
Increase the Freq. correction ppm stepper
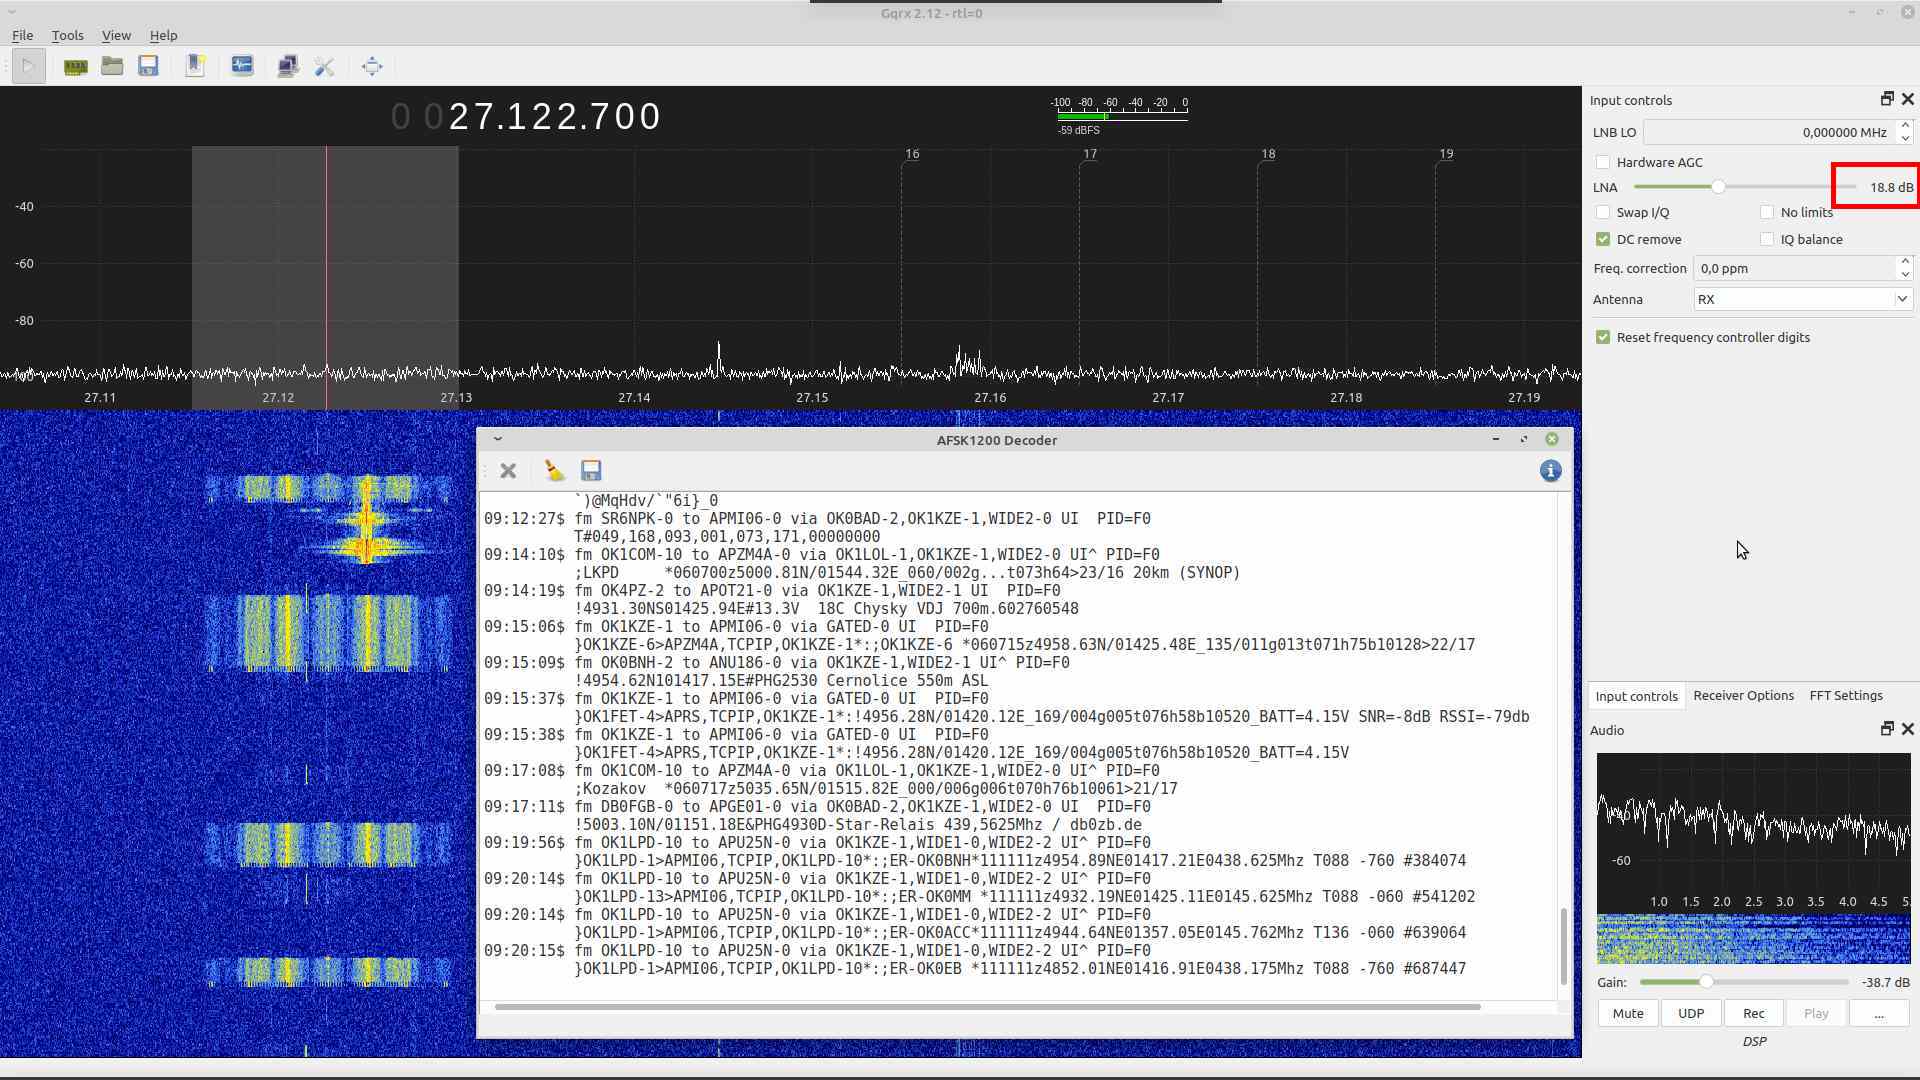pyautogui.click(x=1905, y=262)
